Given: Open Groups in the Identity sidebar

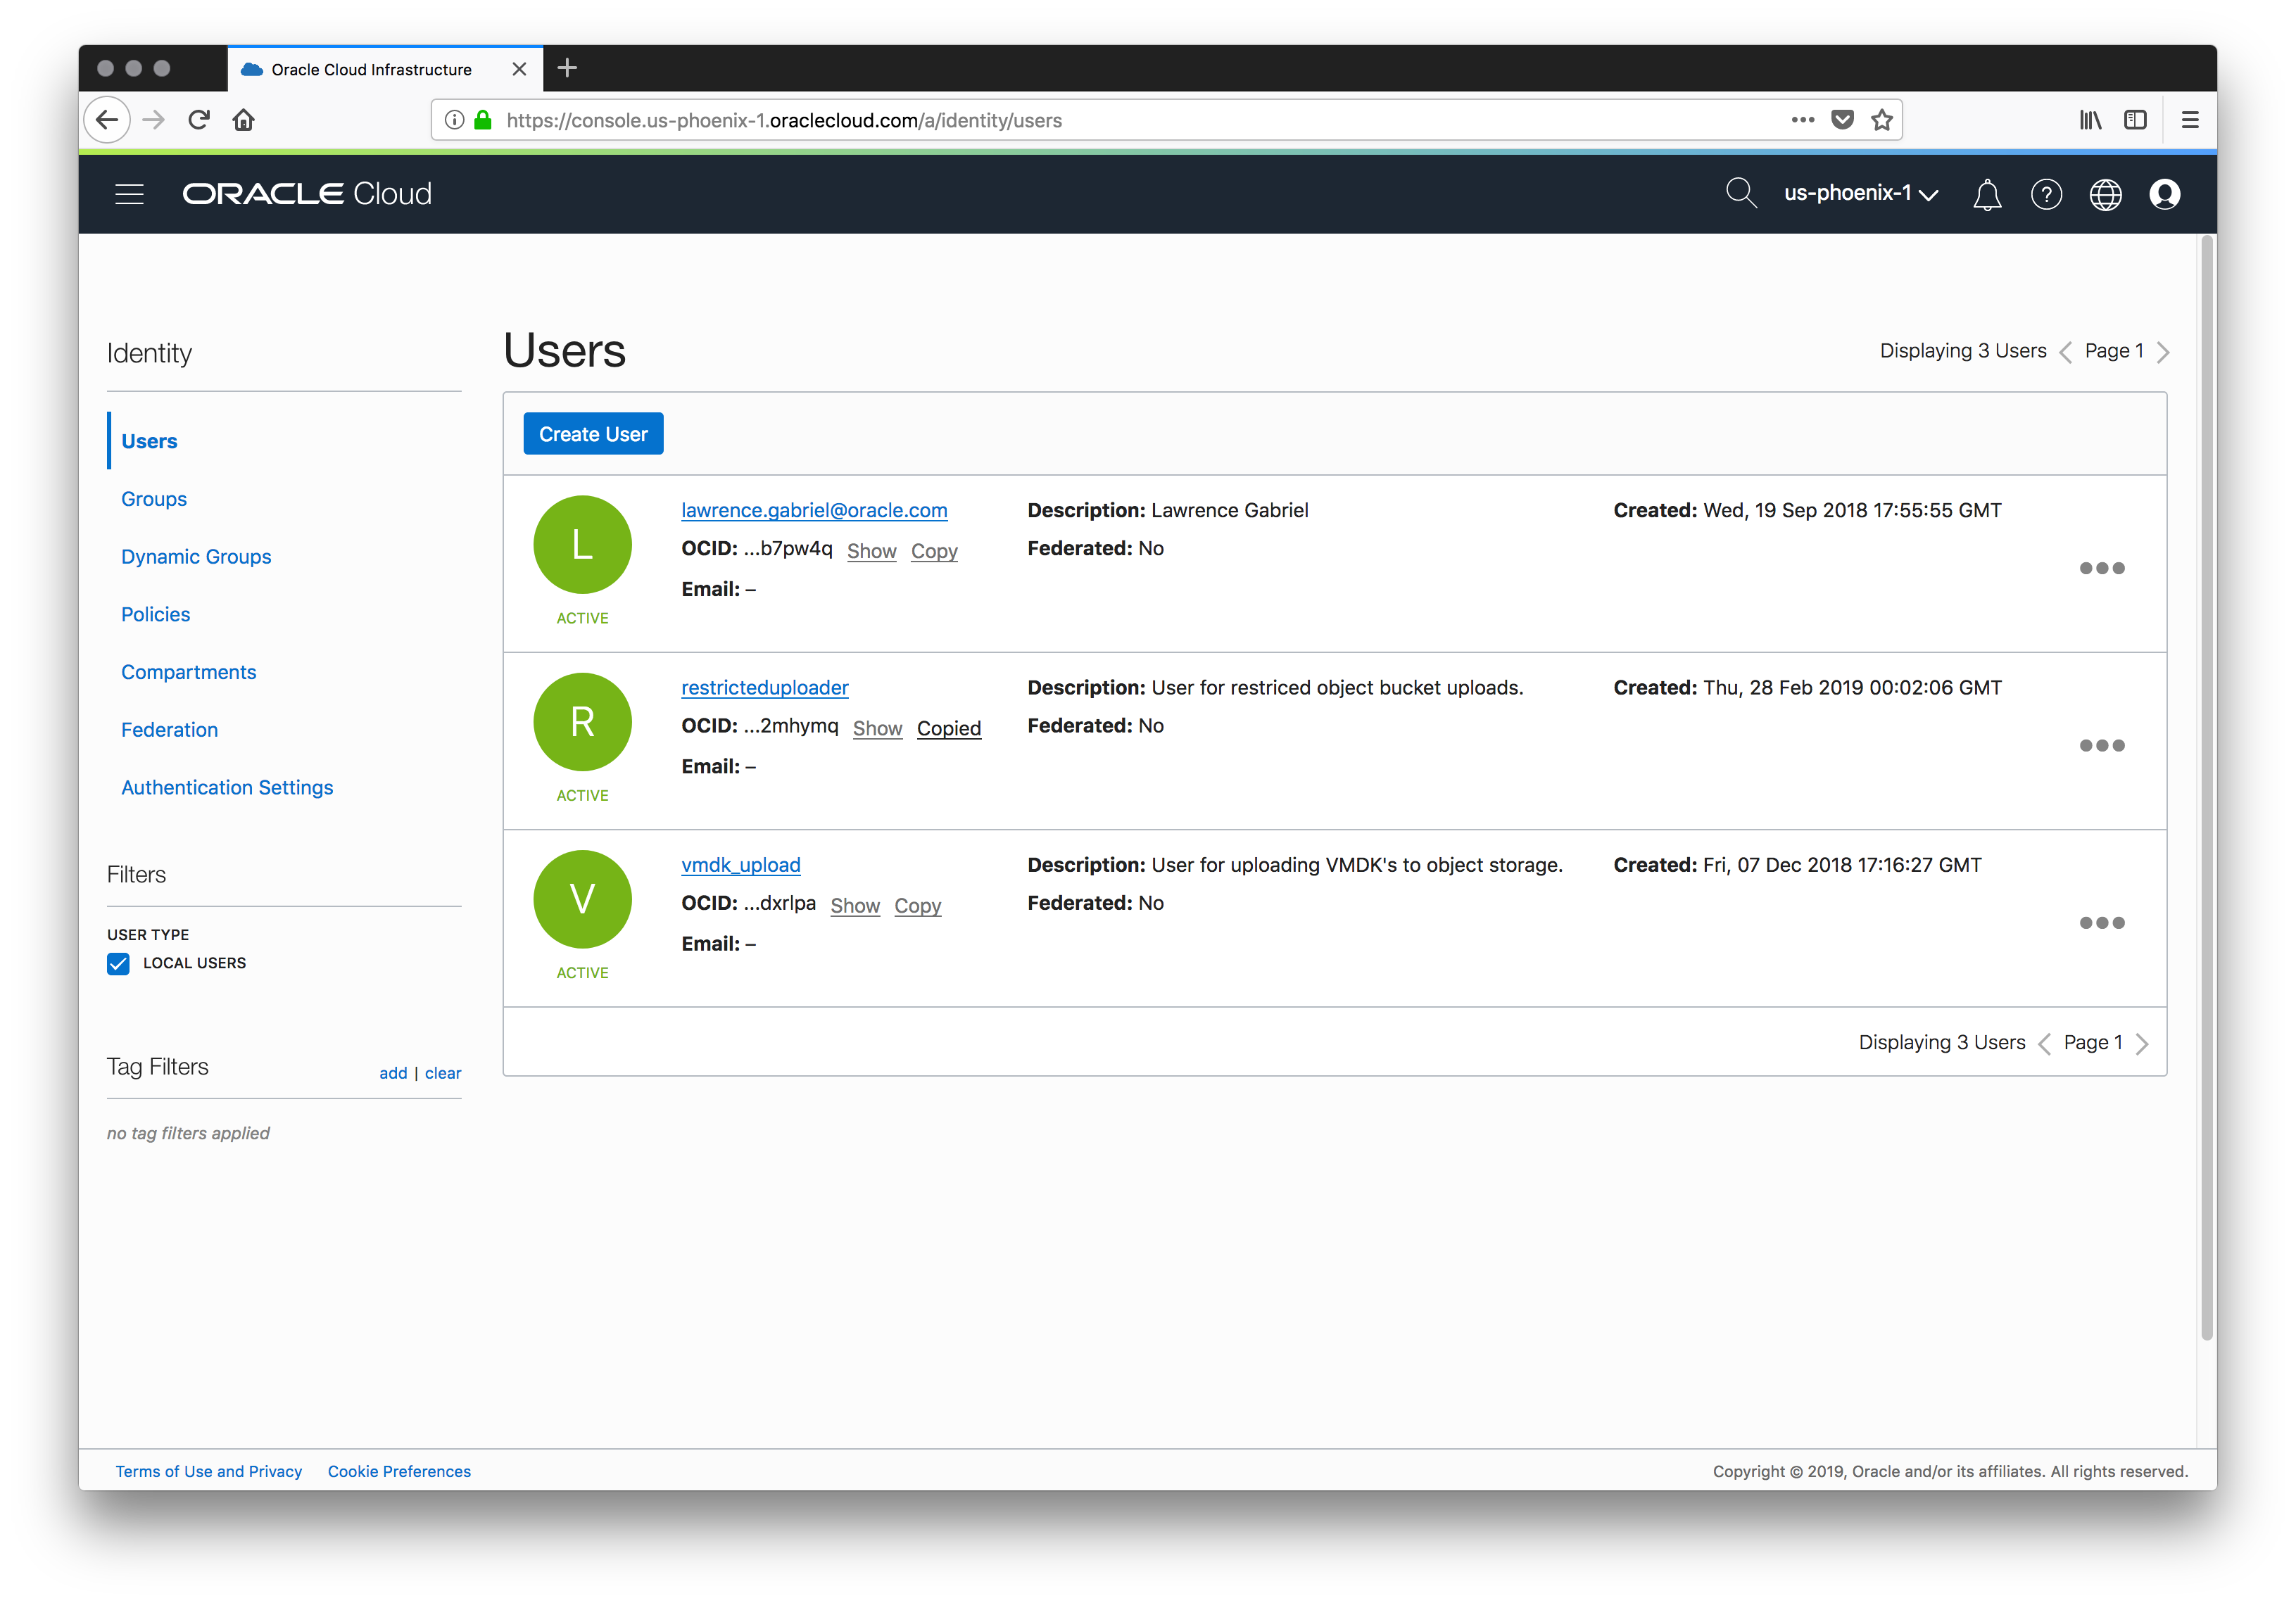Looking at the screenshot, I should tap(154, 499).
